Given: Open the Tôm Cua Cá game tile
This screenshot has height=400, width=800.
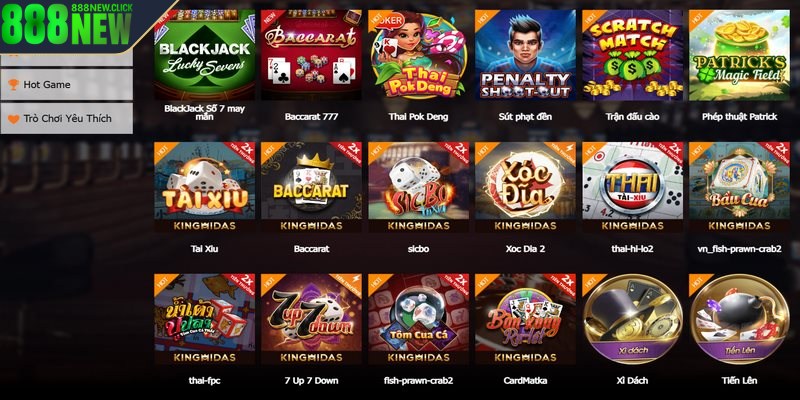Looking at the screenshot, I should click(418, 319).
